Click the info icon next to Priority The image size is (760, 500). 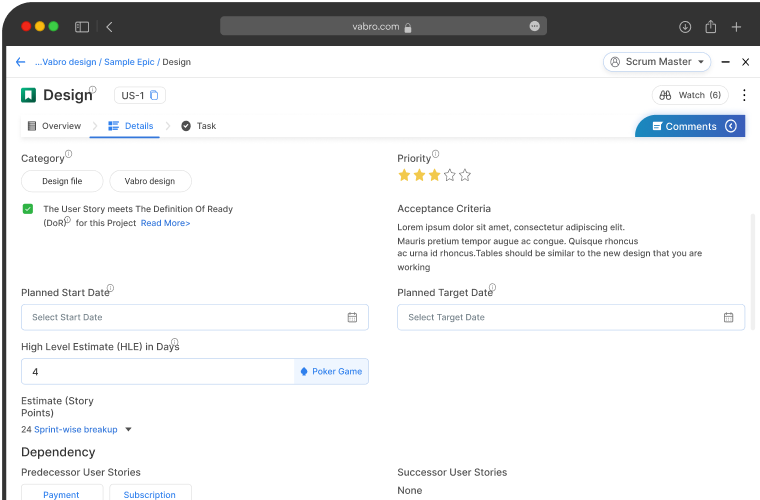pyautogui.click(x=437, y=156)
